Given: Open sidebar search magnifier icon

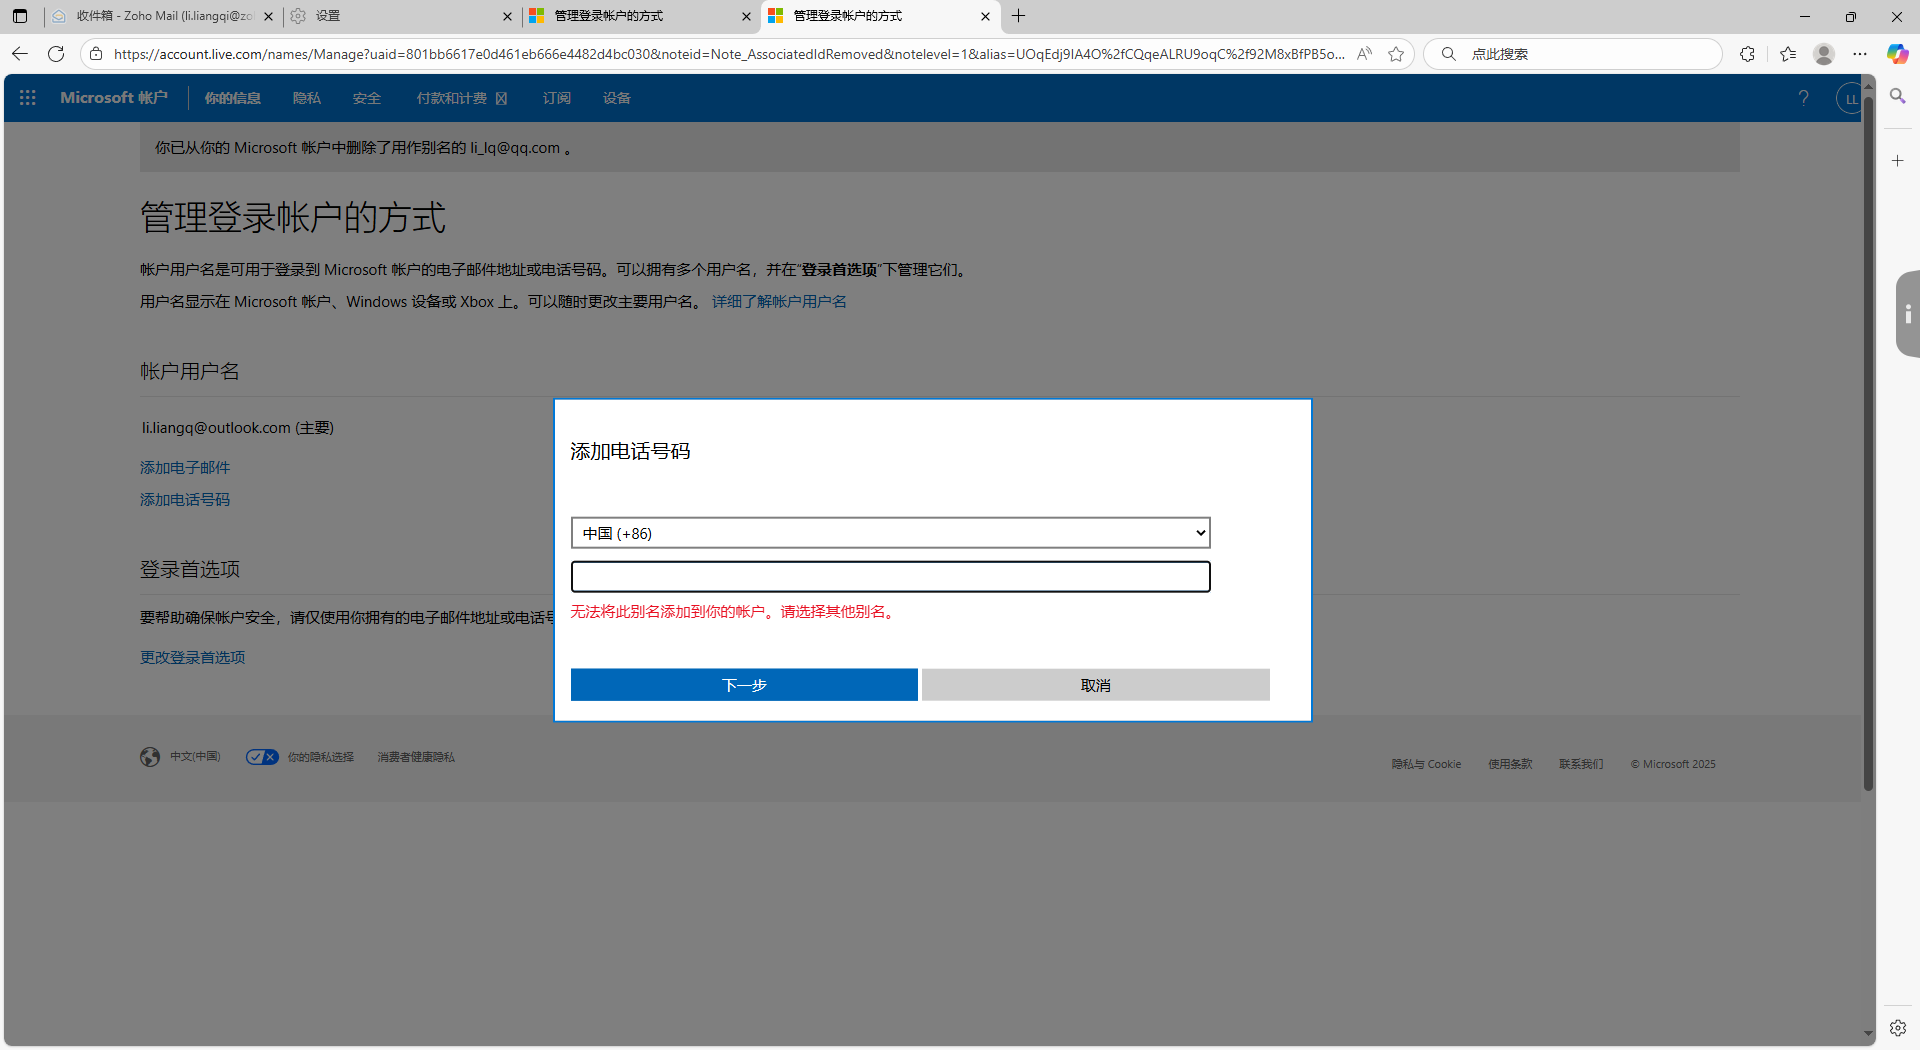Looking at the screenshot, I should click(x=1897, y=96).
